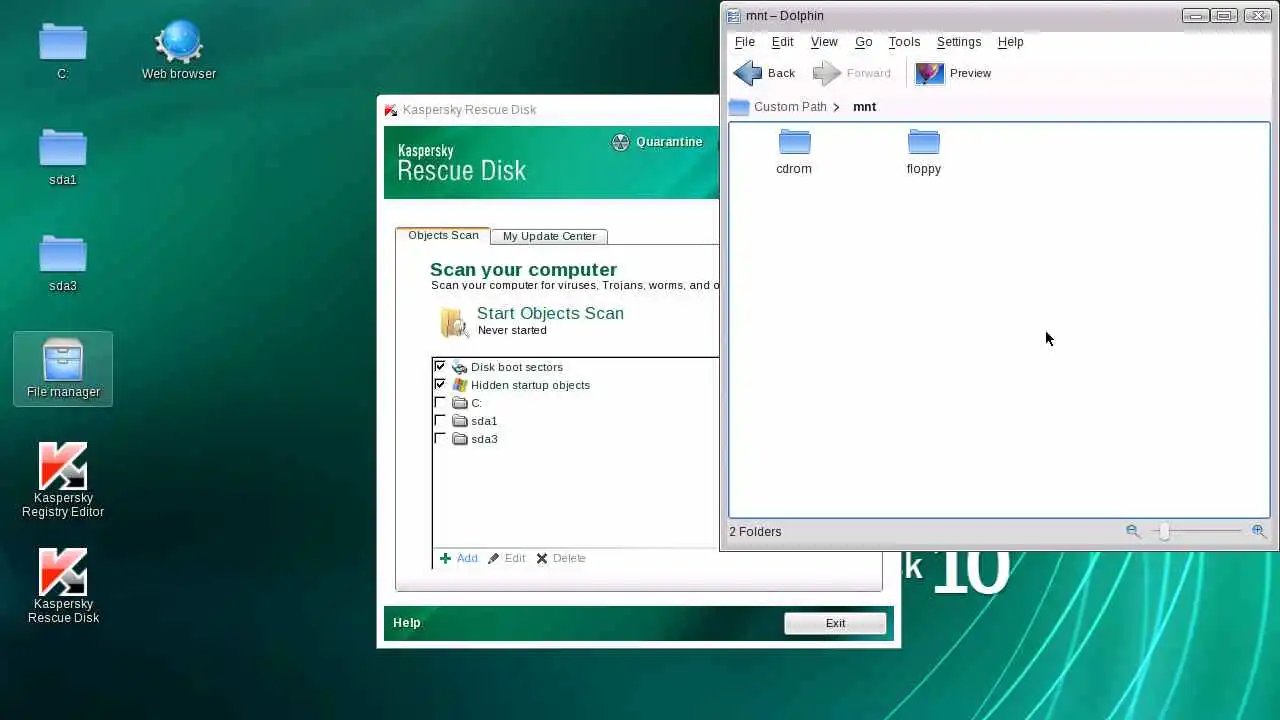Check the sda1 scan checkbox
The width and height of the screenshot is (1280, 720).
[440, 421]
